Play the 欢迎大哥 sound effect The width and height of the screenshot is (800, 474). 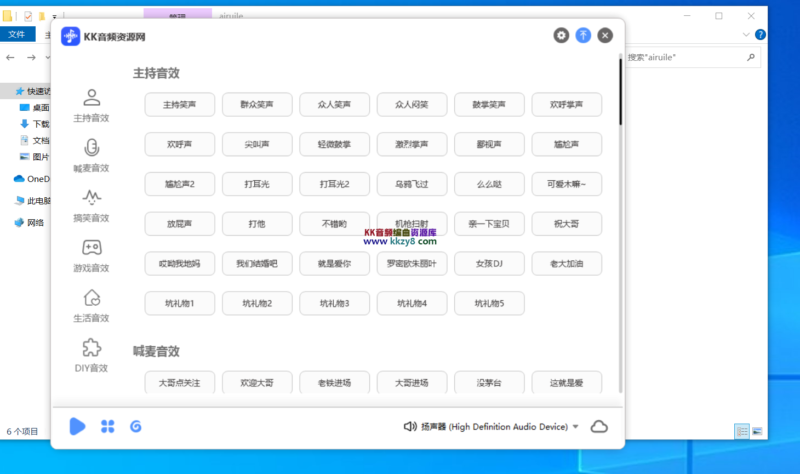point(257,383)
